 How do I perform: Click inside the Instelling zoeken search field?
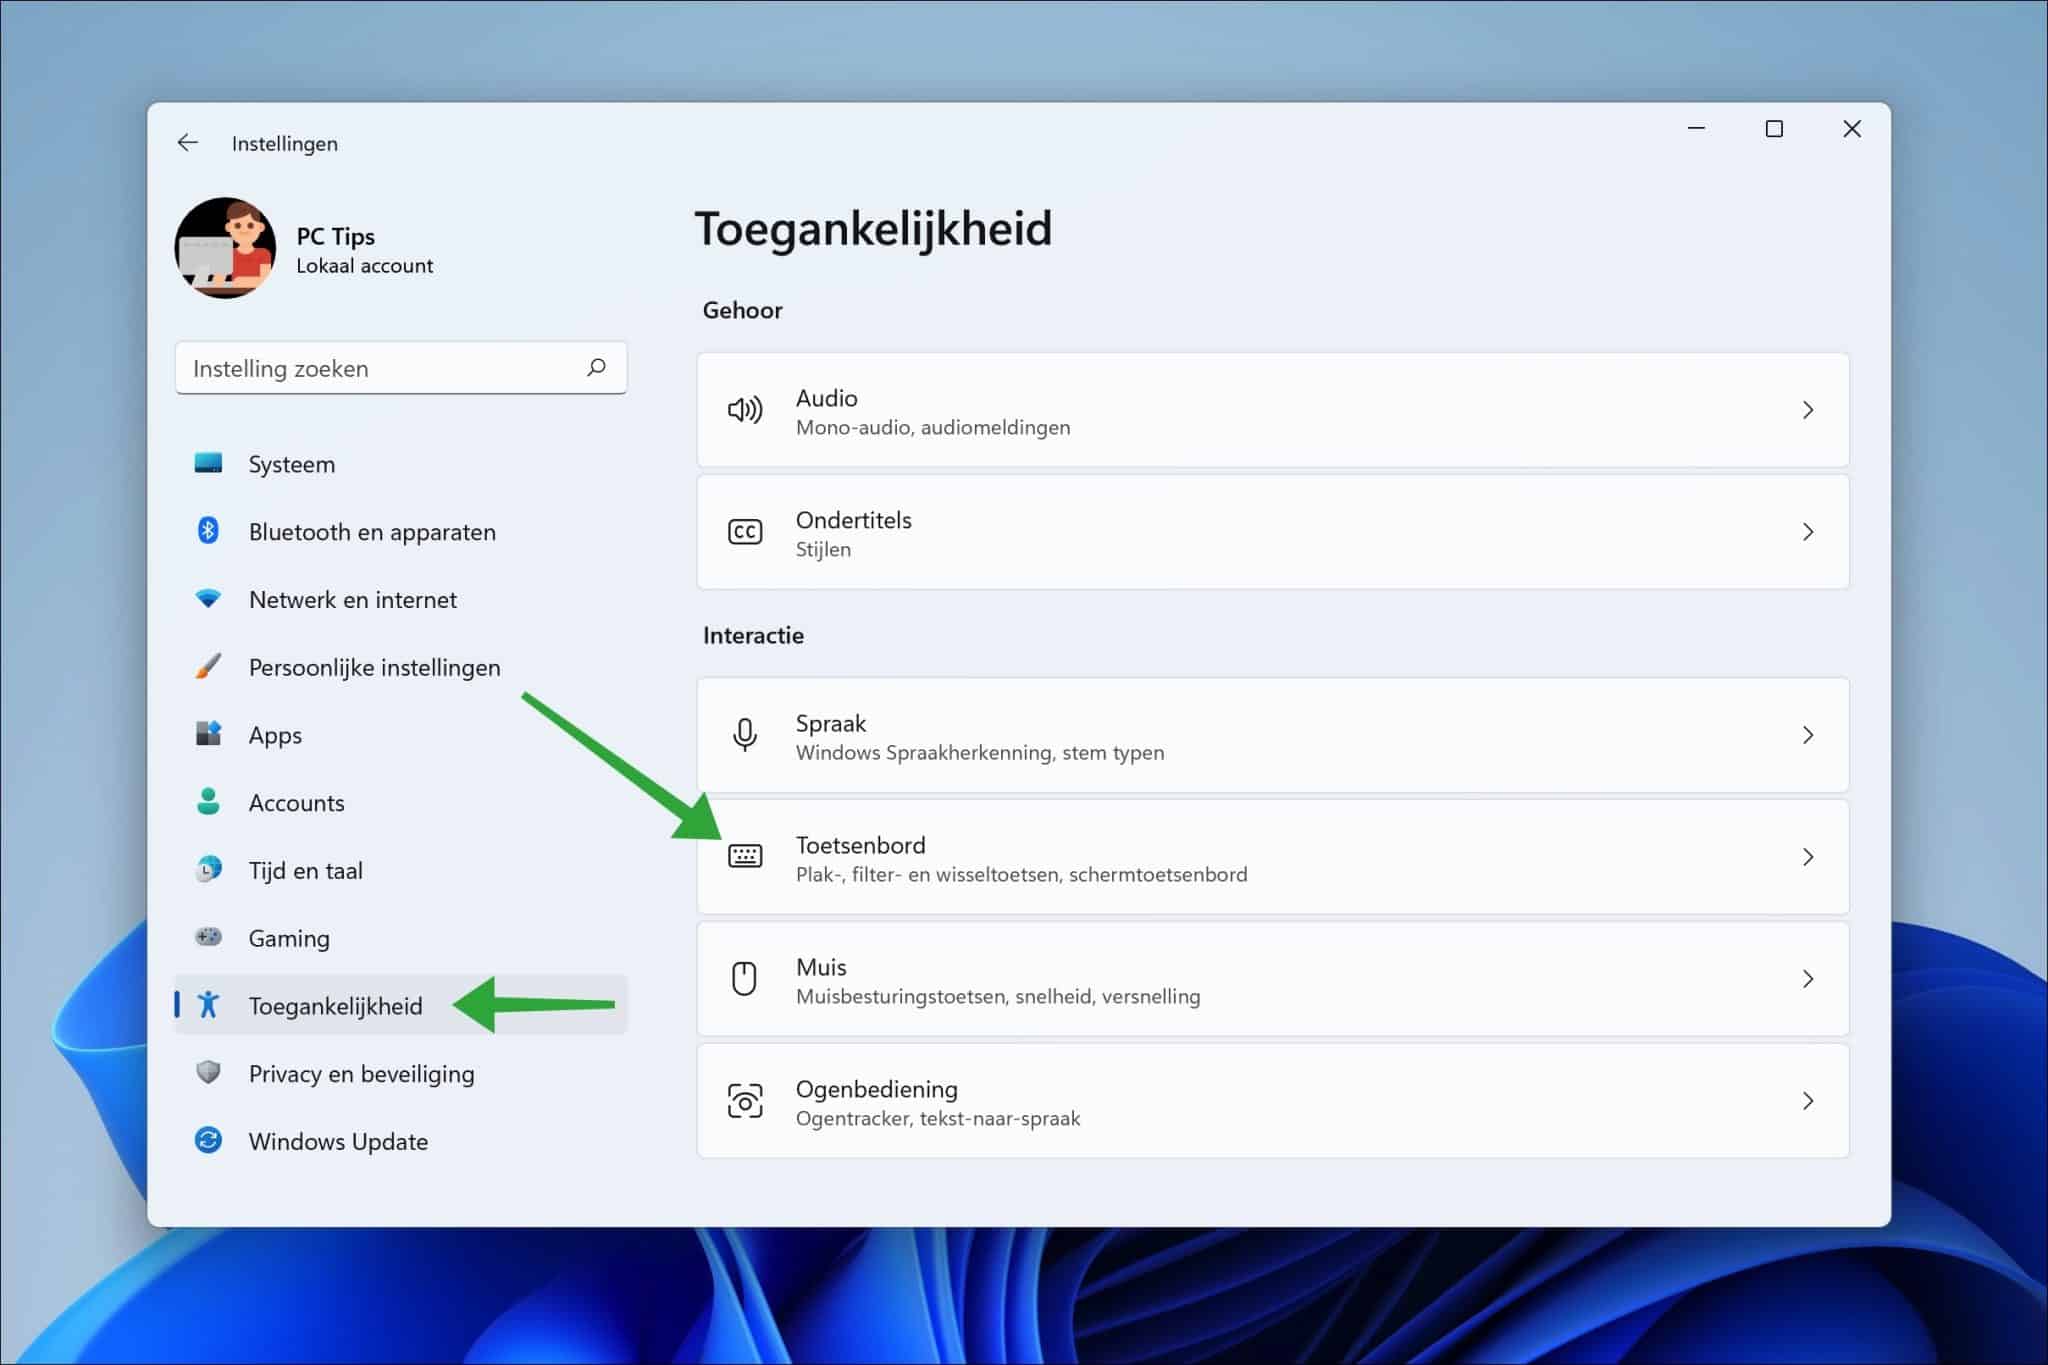coord(380,368)
